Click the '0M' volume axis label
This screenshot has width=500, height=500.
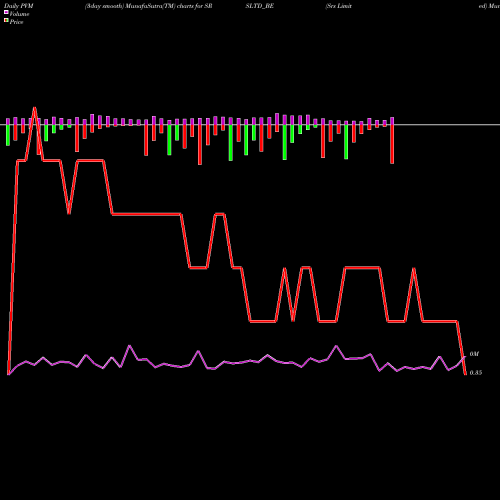point(474,354)
